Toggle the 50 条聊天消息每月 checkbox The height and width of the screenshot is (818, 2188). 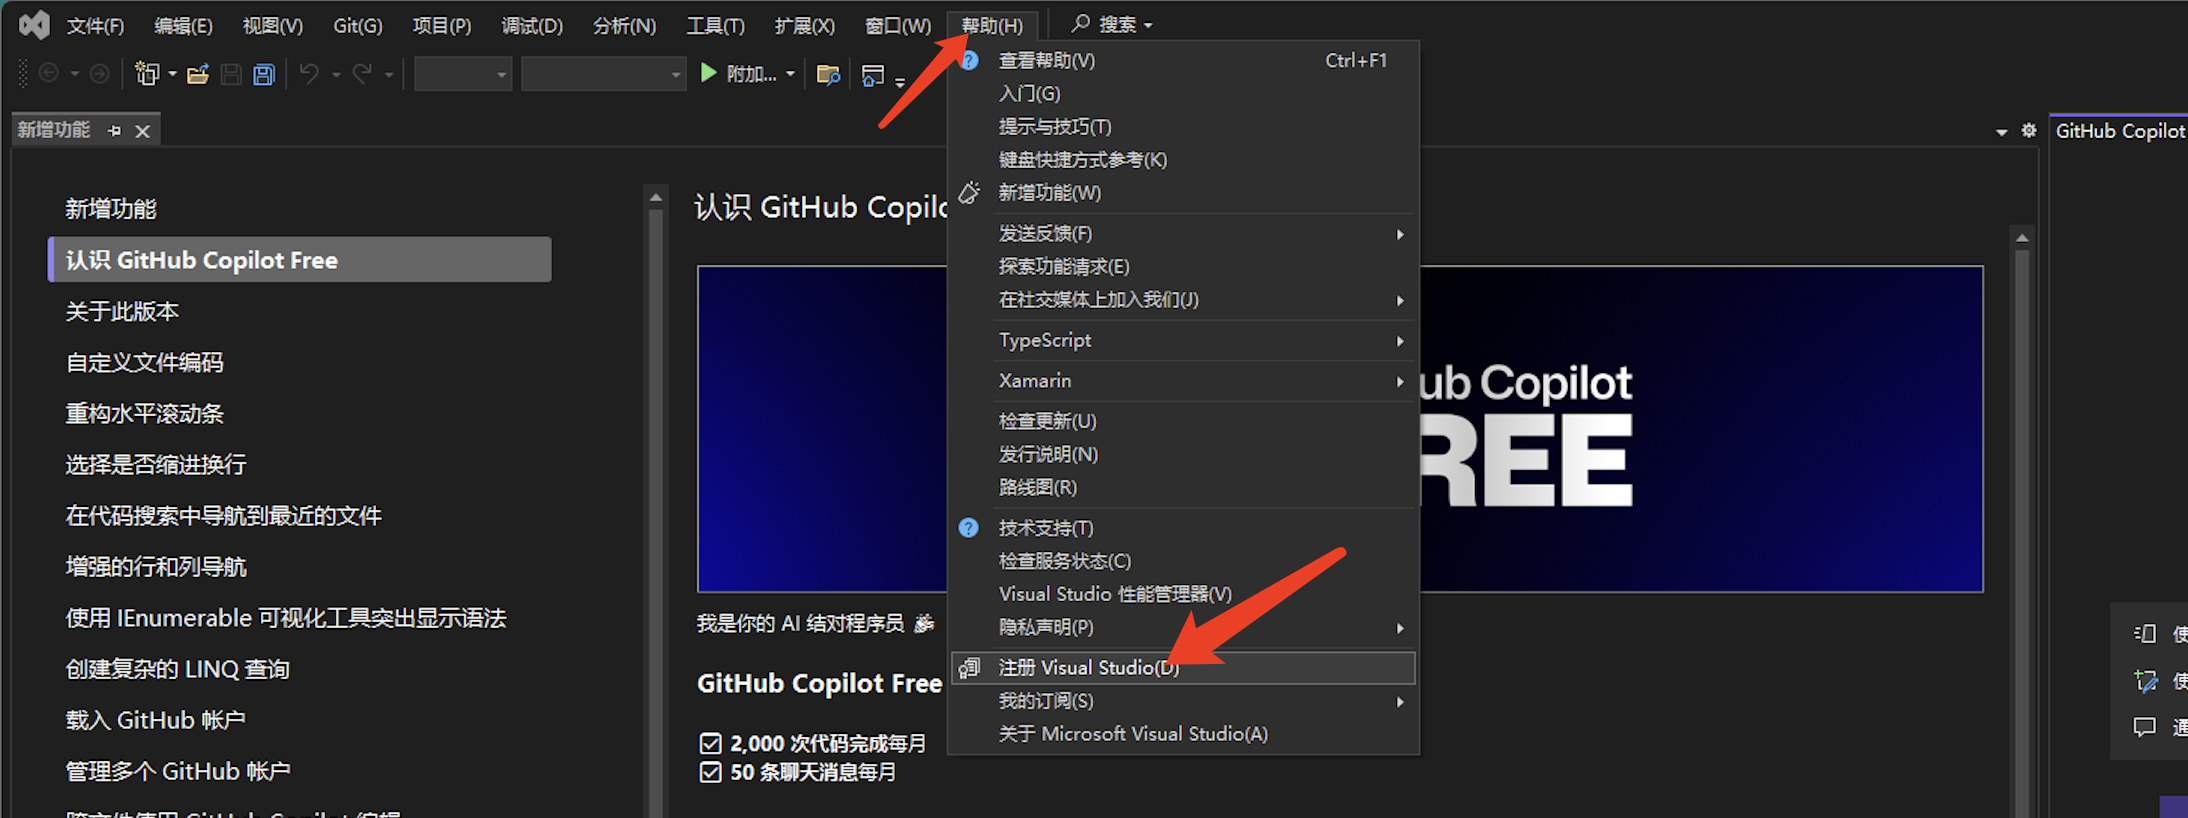point(711,772)
